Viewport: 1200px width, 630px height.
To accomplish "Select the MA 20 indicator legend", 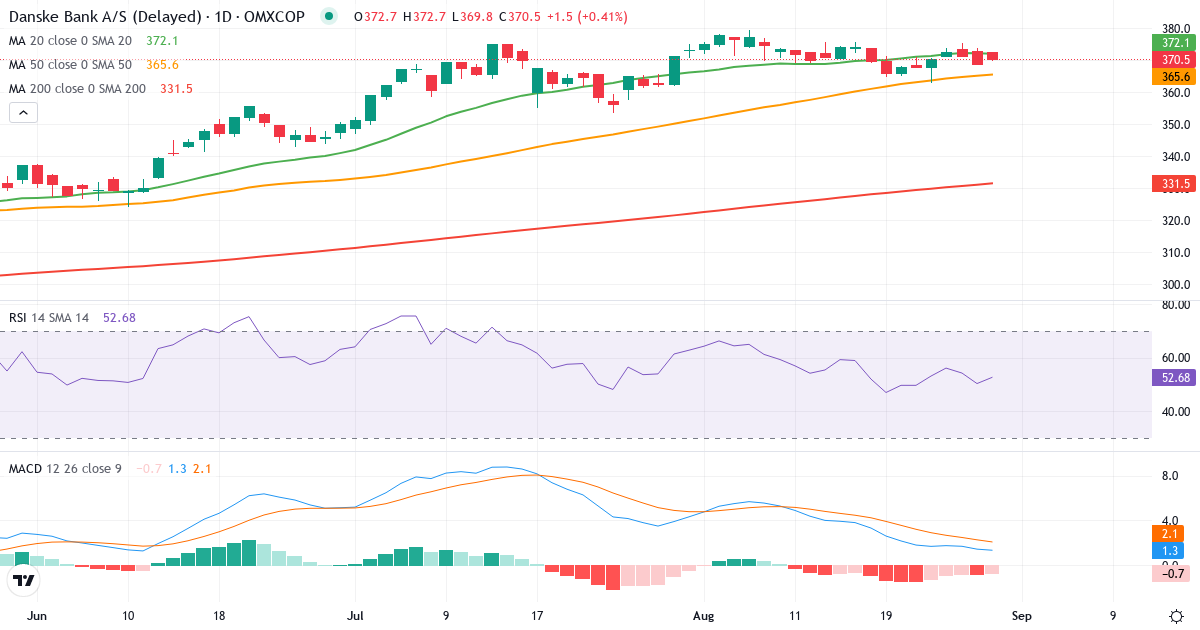I will coord(70,41).
